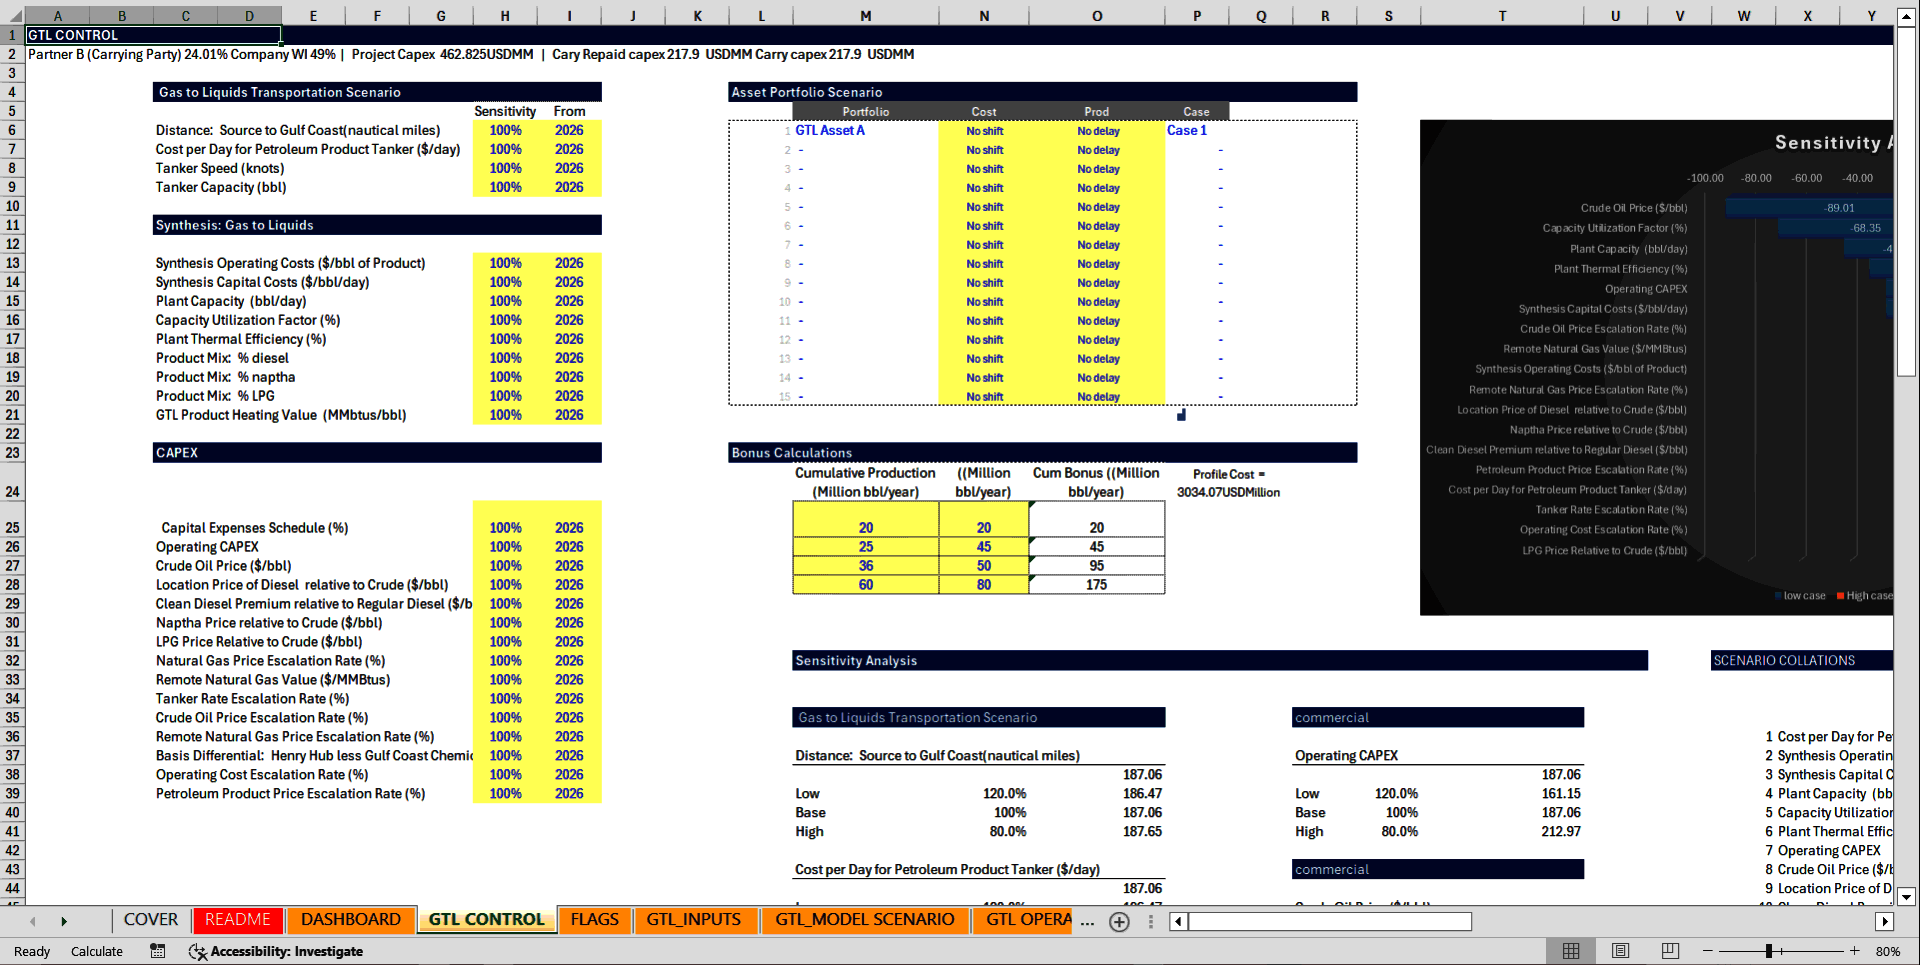Run the Accessibility Investigate checker
1920x965 pixels.
tap(276, 951)
